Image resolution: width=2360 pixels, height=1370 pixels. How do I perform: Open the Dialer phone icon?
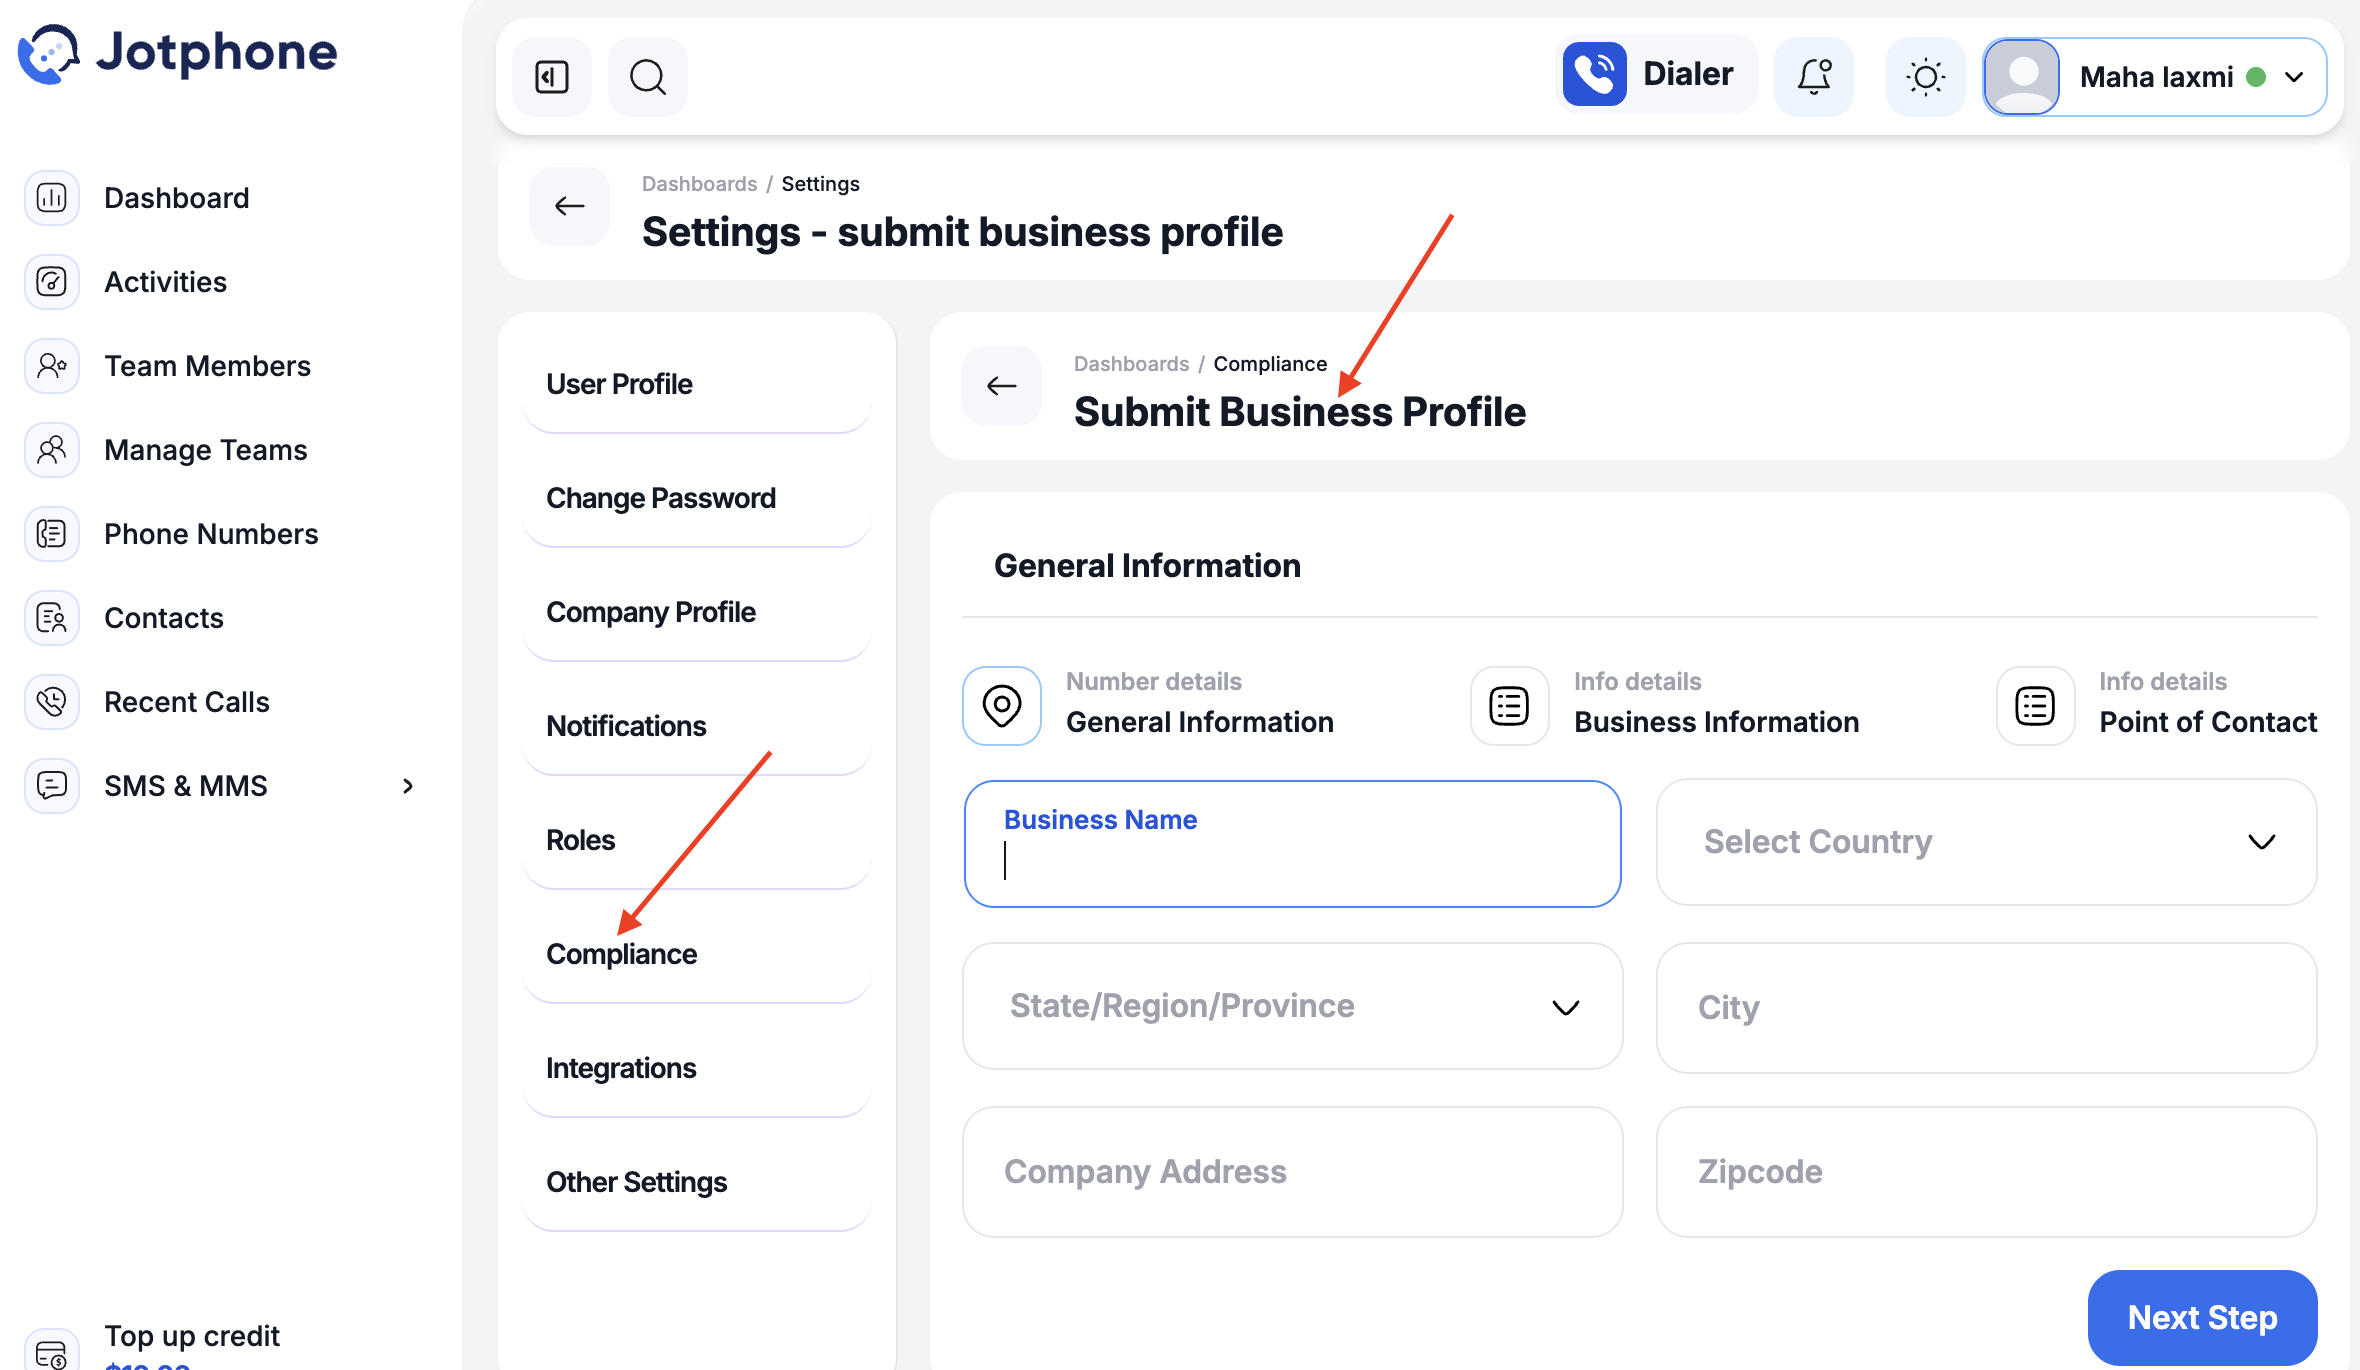1595,74
